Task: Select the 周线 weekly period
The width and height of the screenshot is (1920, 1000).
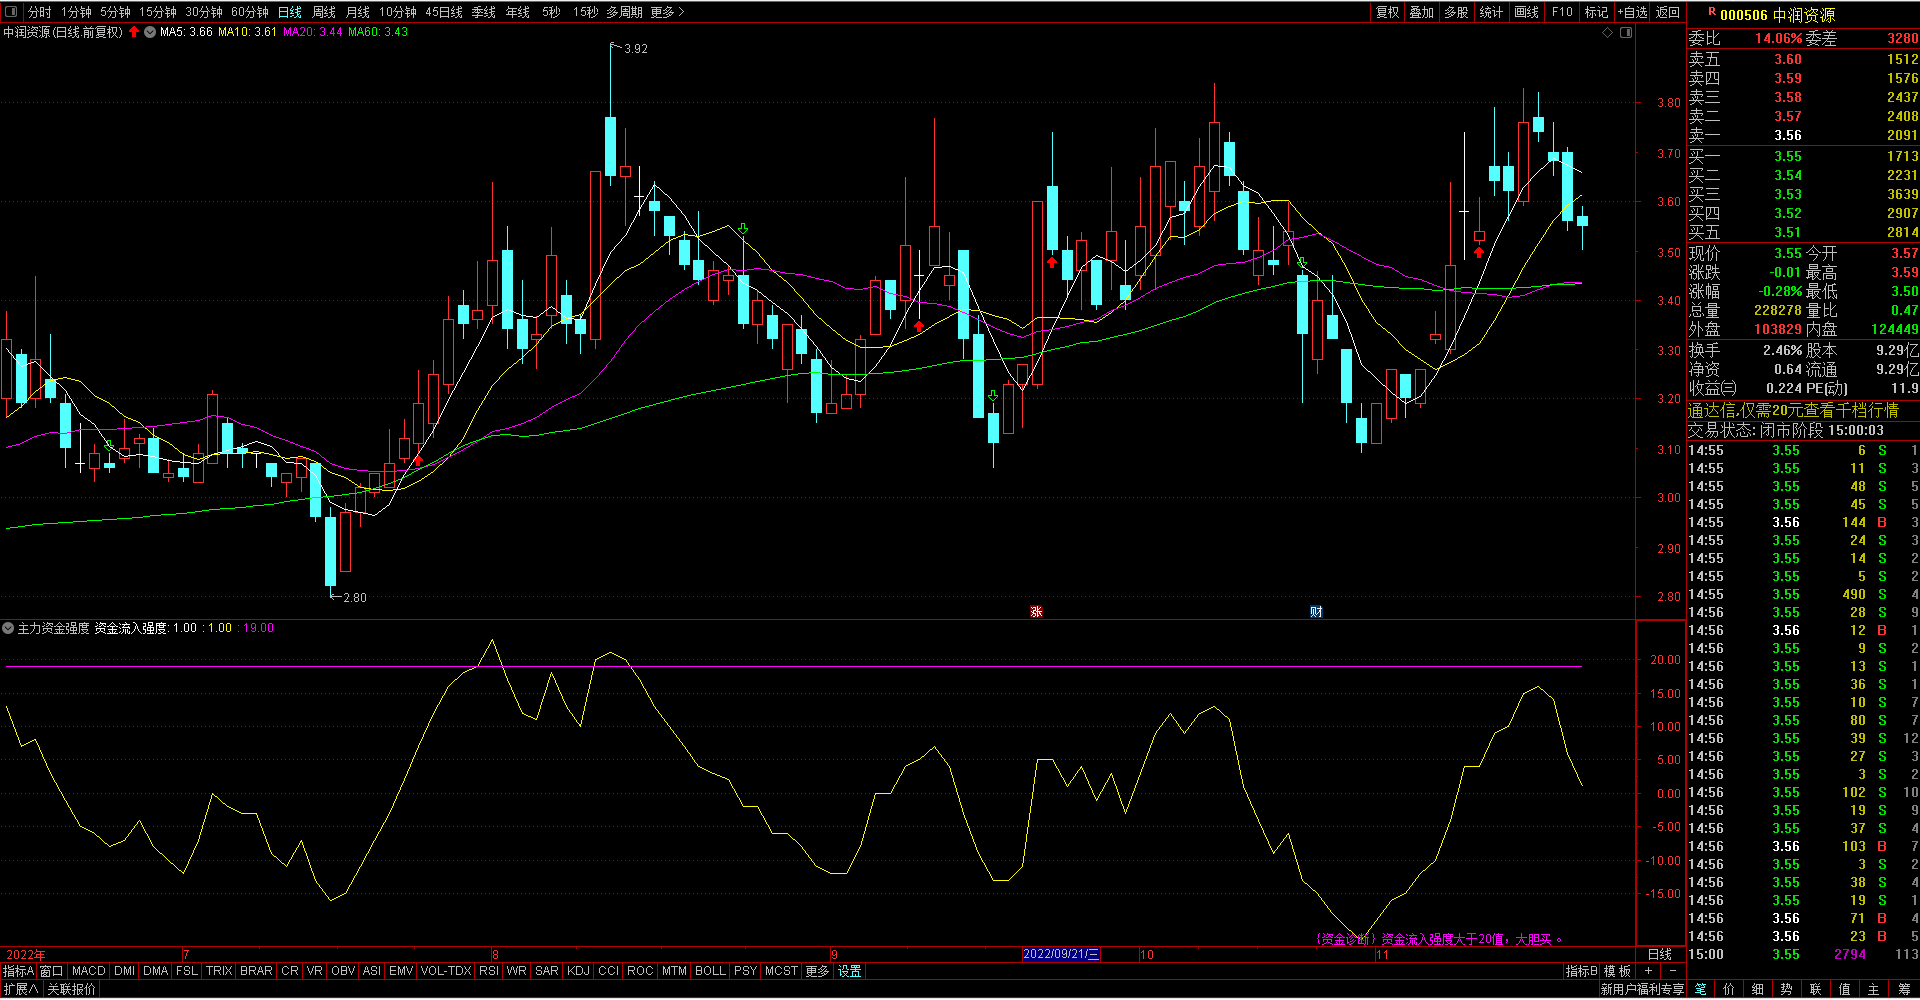Action: 324,12
